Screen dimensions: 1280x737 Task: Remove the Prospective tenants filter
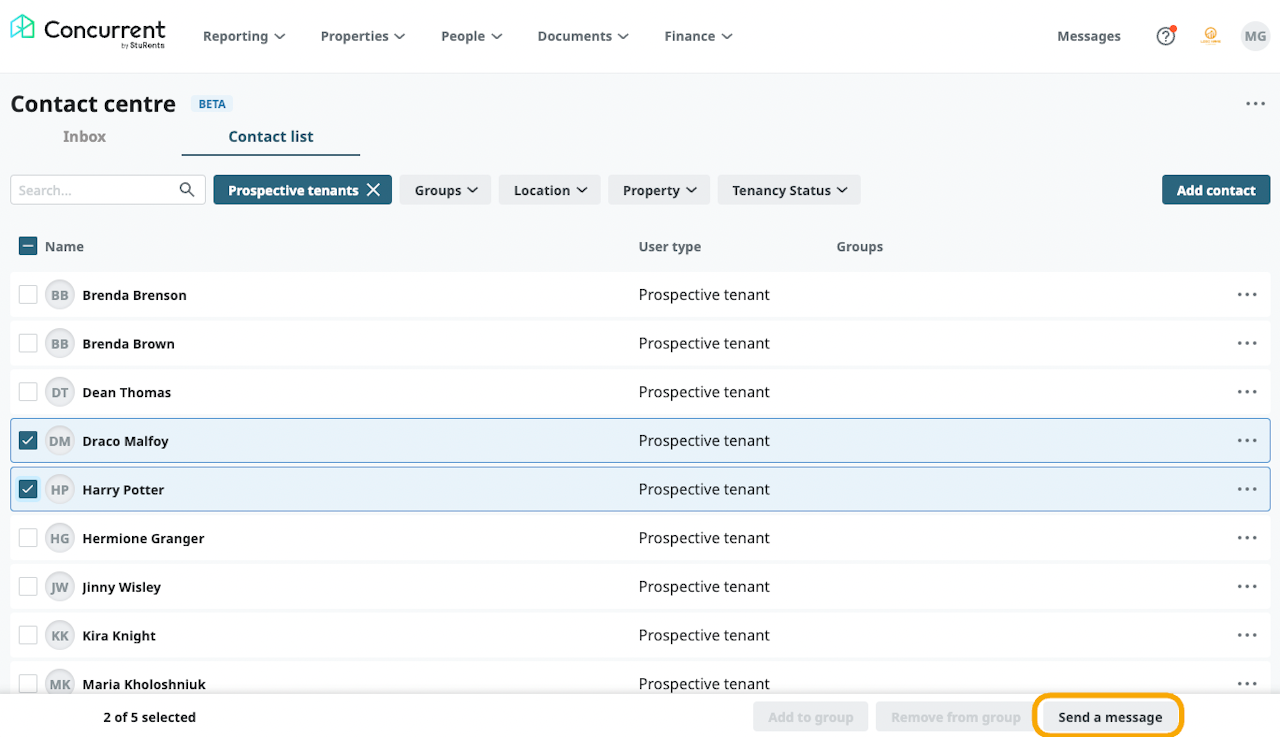[x=373, y=190]
